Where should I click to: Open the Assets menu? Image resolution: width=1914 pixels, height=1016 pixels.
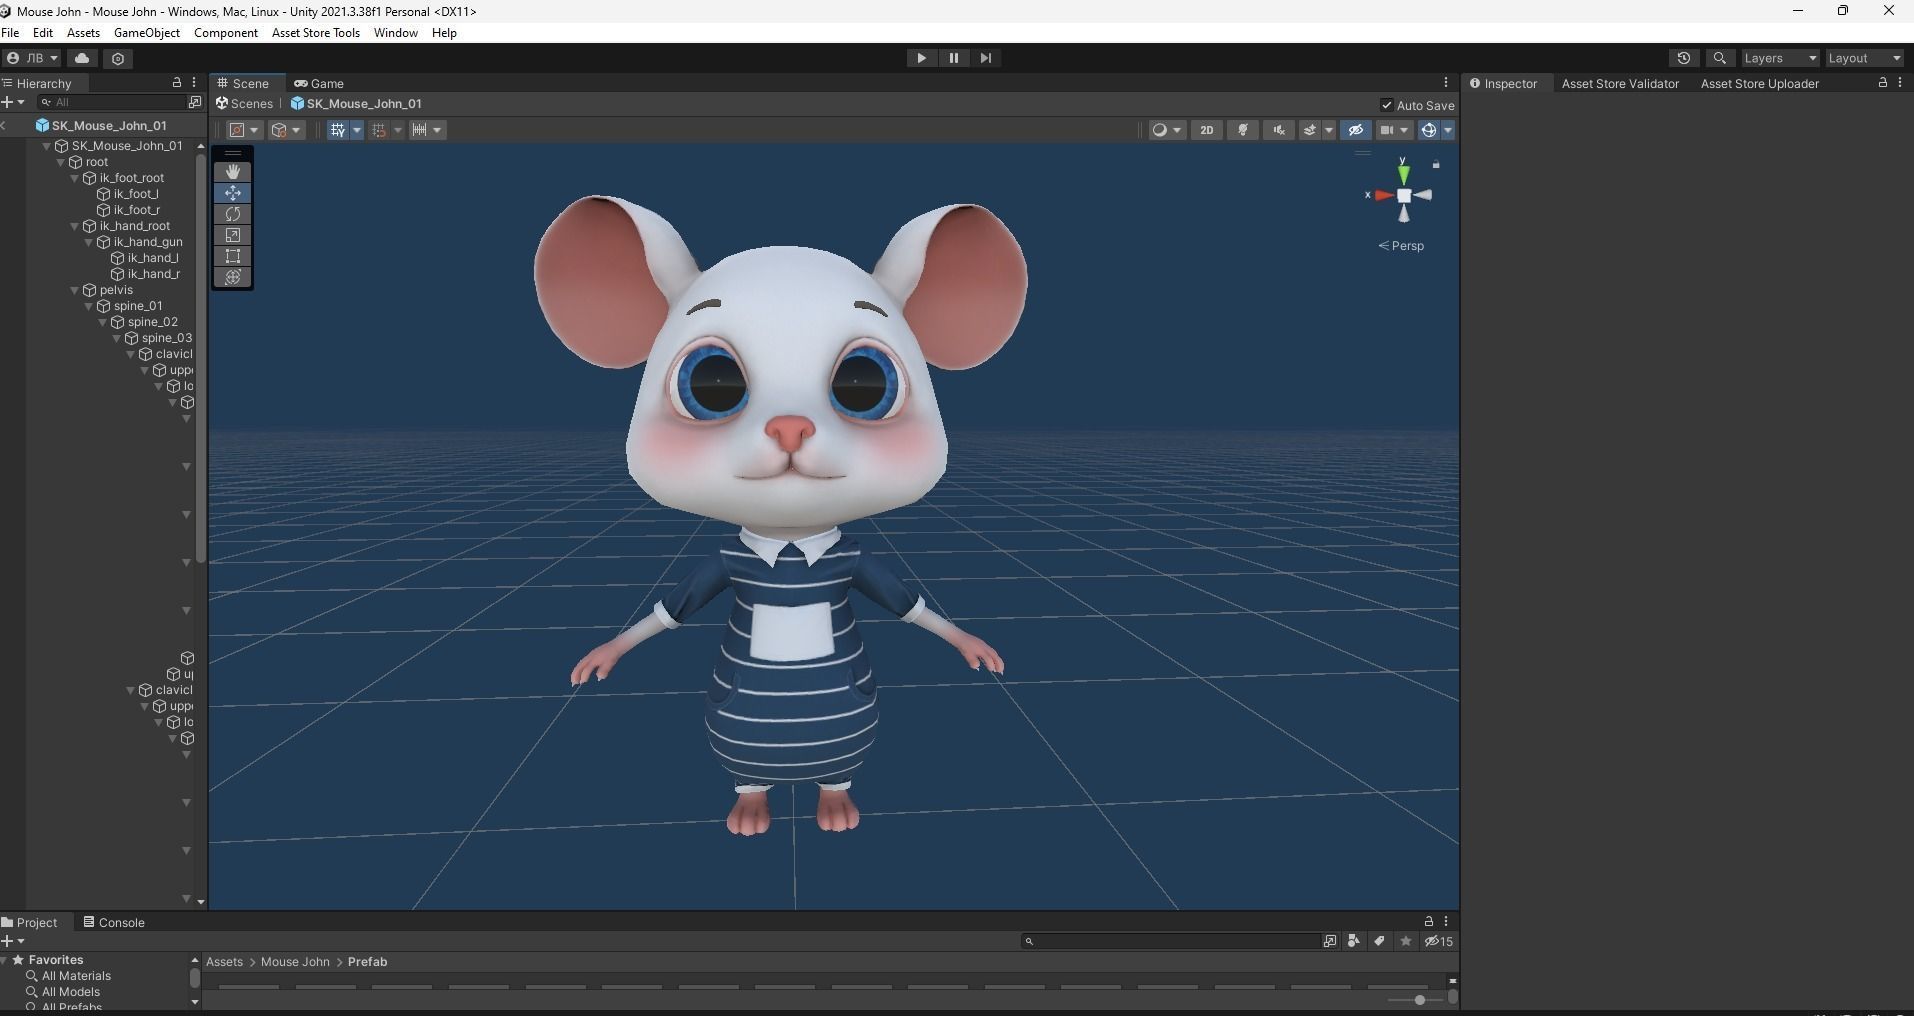83,33
